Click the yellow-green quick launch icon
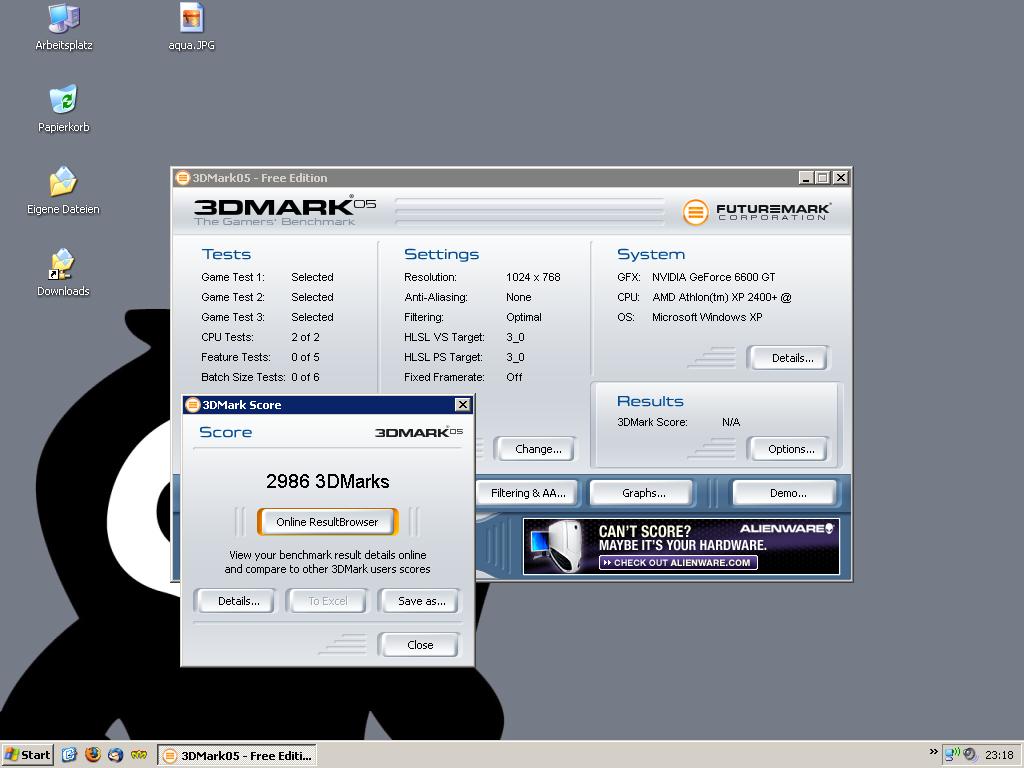The image size is (1024, 768). 139,755
